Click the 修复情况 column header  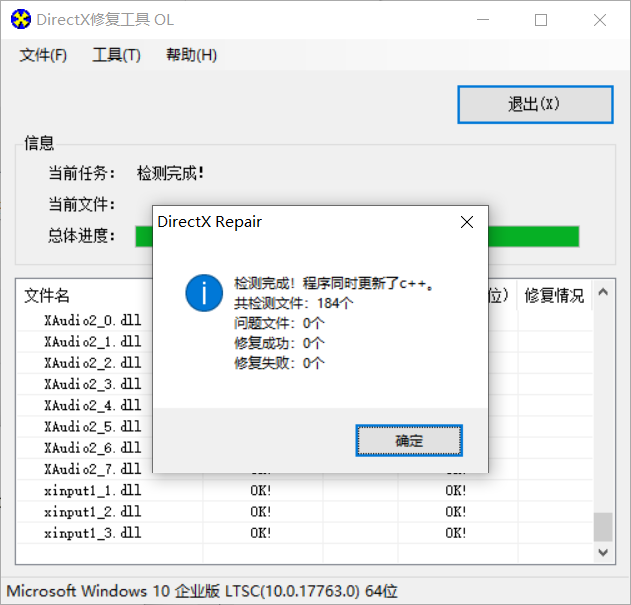[x=554, y=295]
